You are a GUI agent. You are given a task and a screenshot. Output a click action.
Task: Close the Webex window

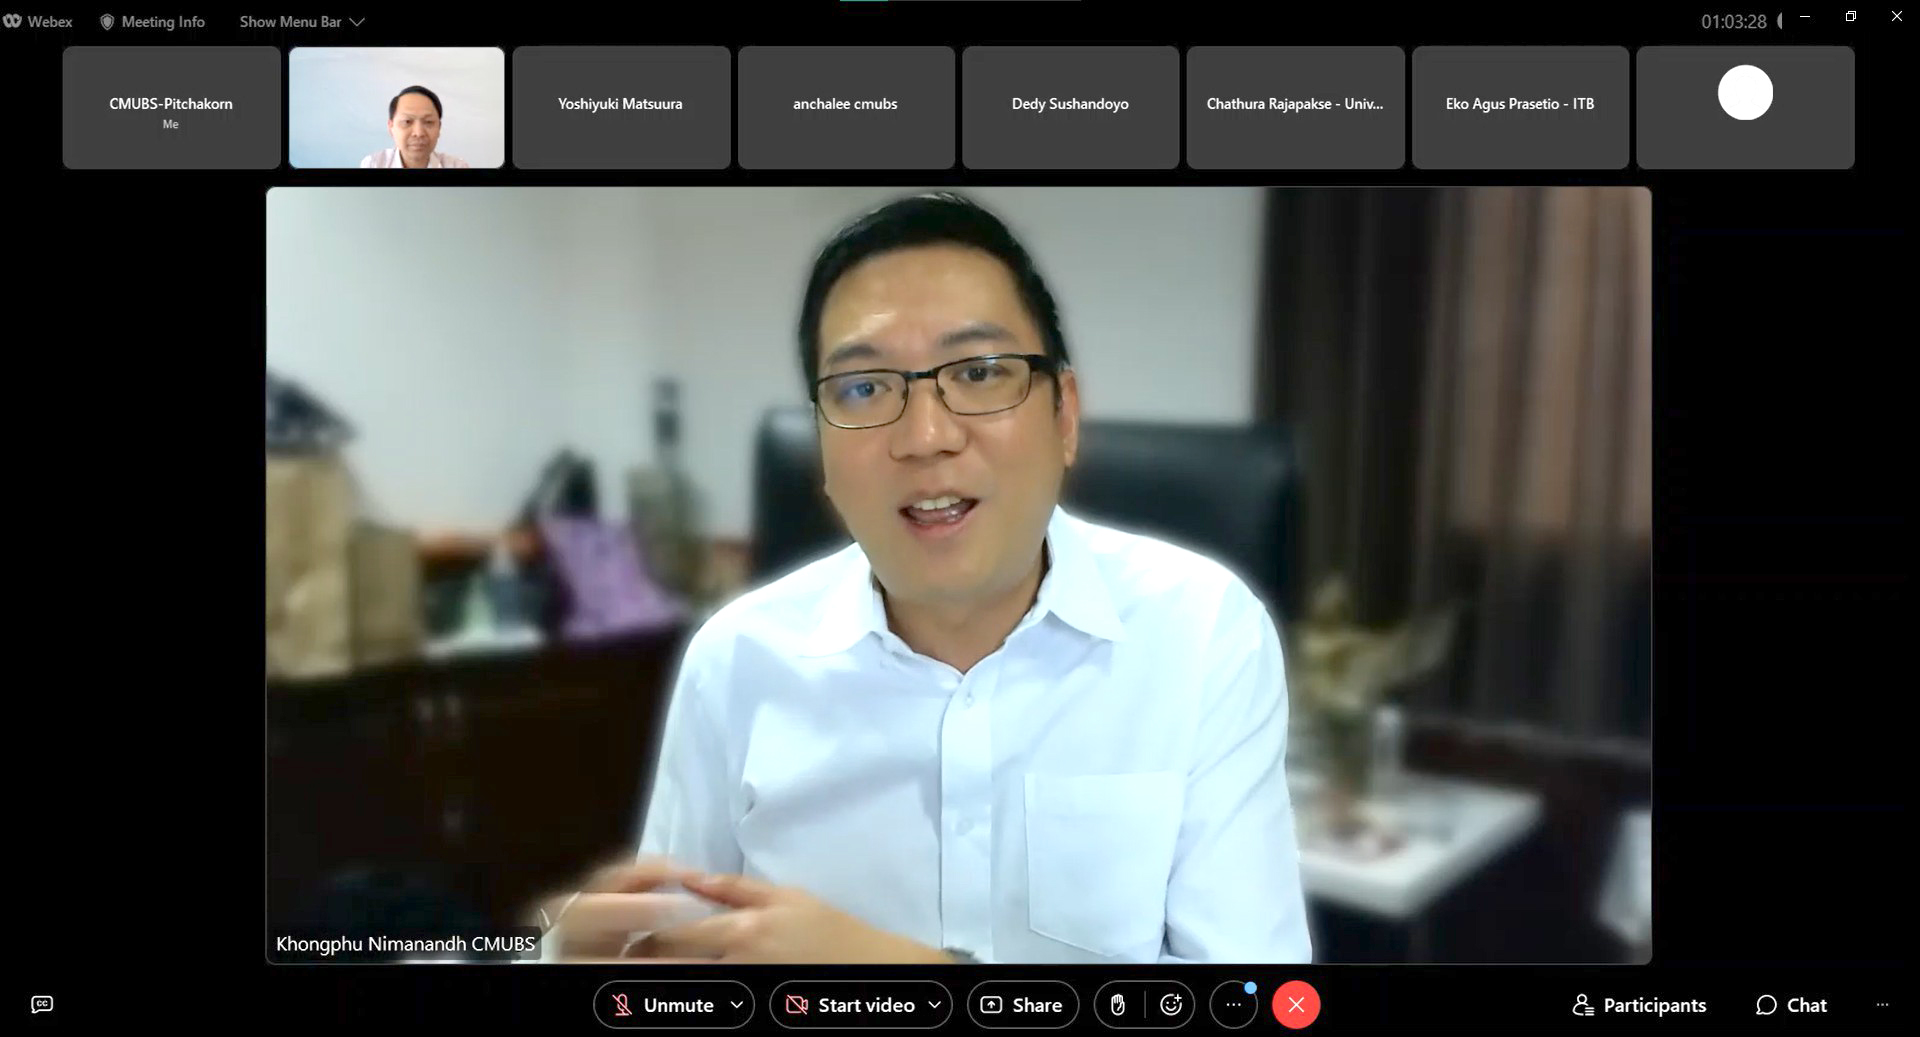pos(1896,16)
